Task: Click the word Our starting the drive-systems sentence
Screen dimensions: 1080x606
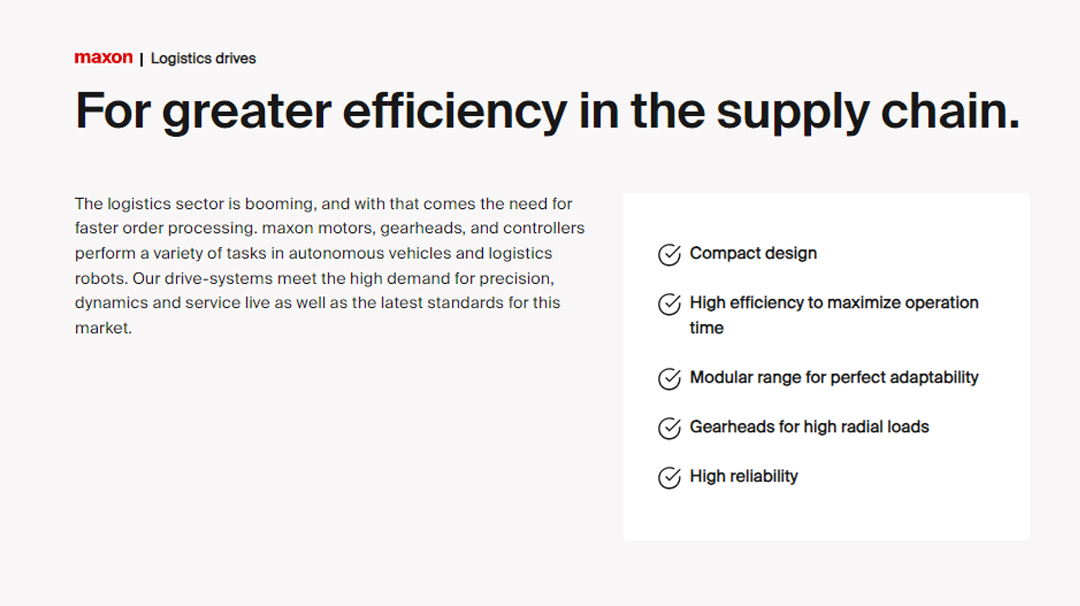Action: click(146, 278)
